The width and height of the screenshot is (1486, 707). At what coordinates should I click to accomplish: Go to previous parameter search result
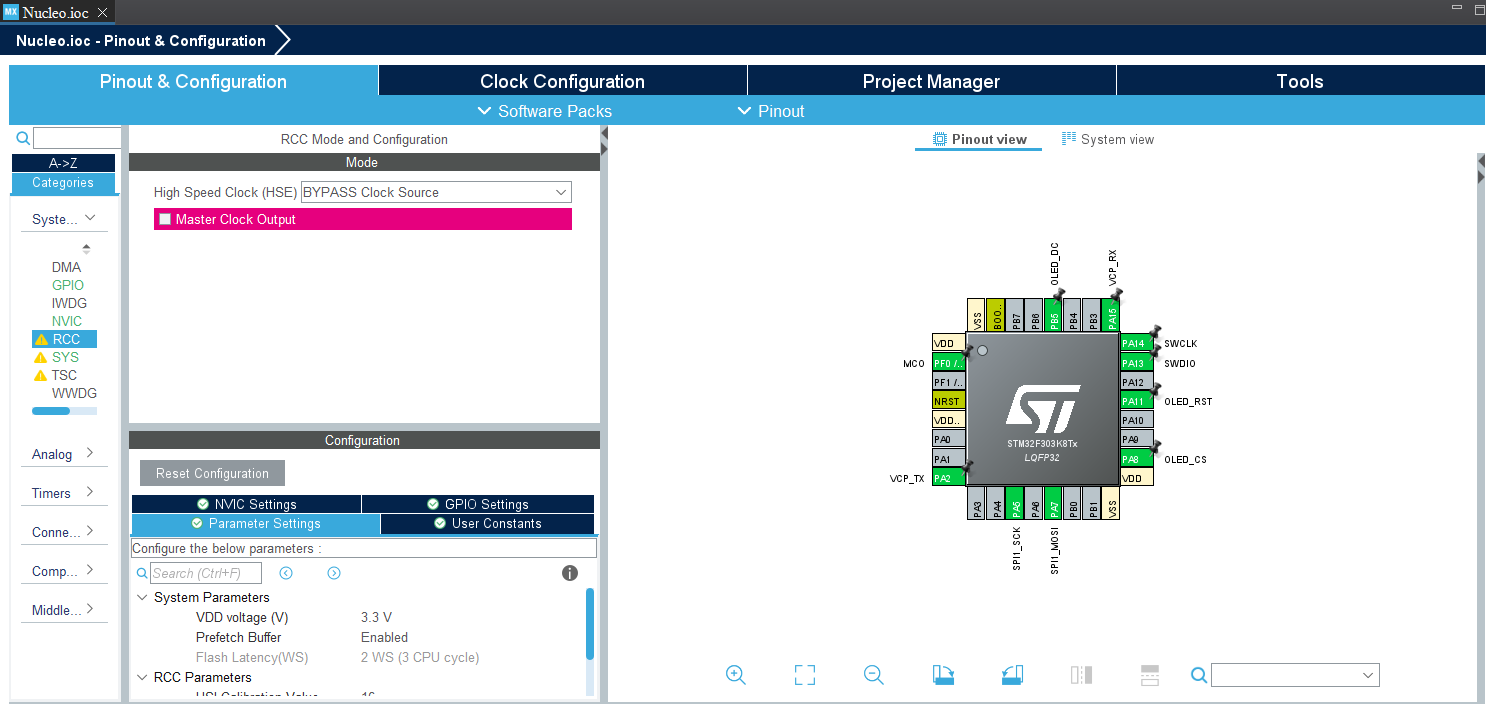286,573
